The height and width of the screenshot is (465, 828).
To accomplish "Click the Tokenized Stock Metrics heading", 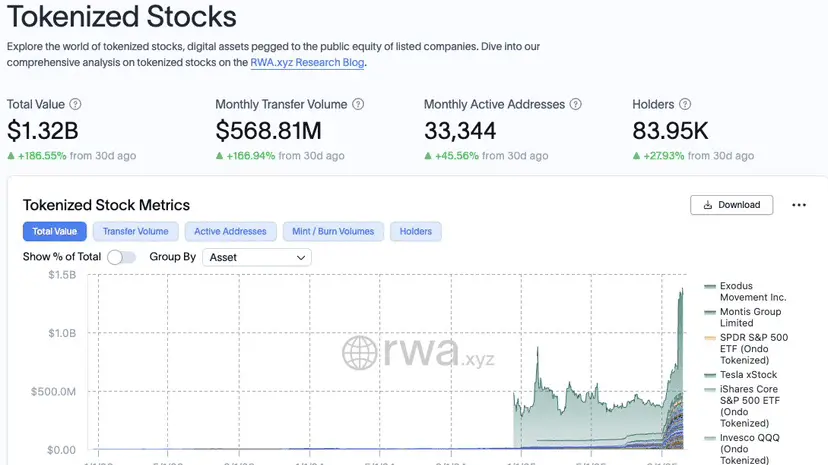I will [x=106, y=205].
